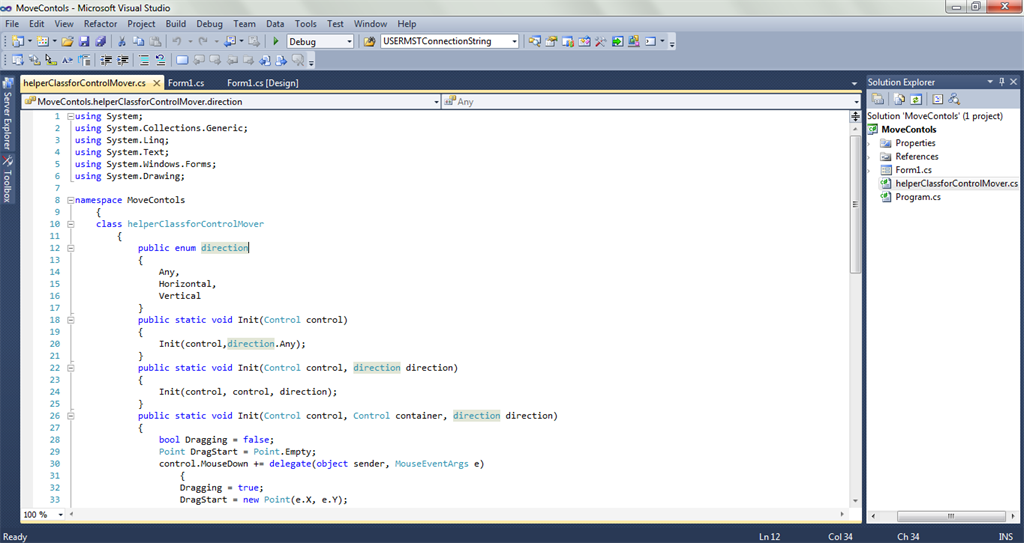This screenshot has width=1024, height=543.
Task: Refresh the Solution Explorer tree
Action: 916,99
